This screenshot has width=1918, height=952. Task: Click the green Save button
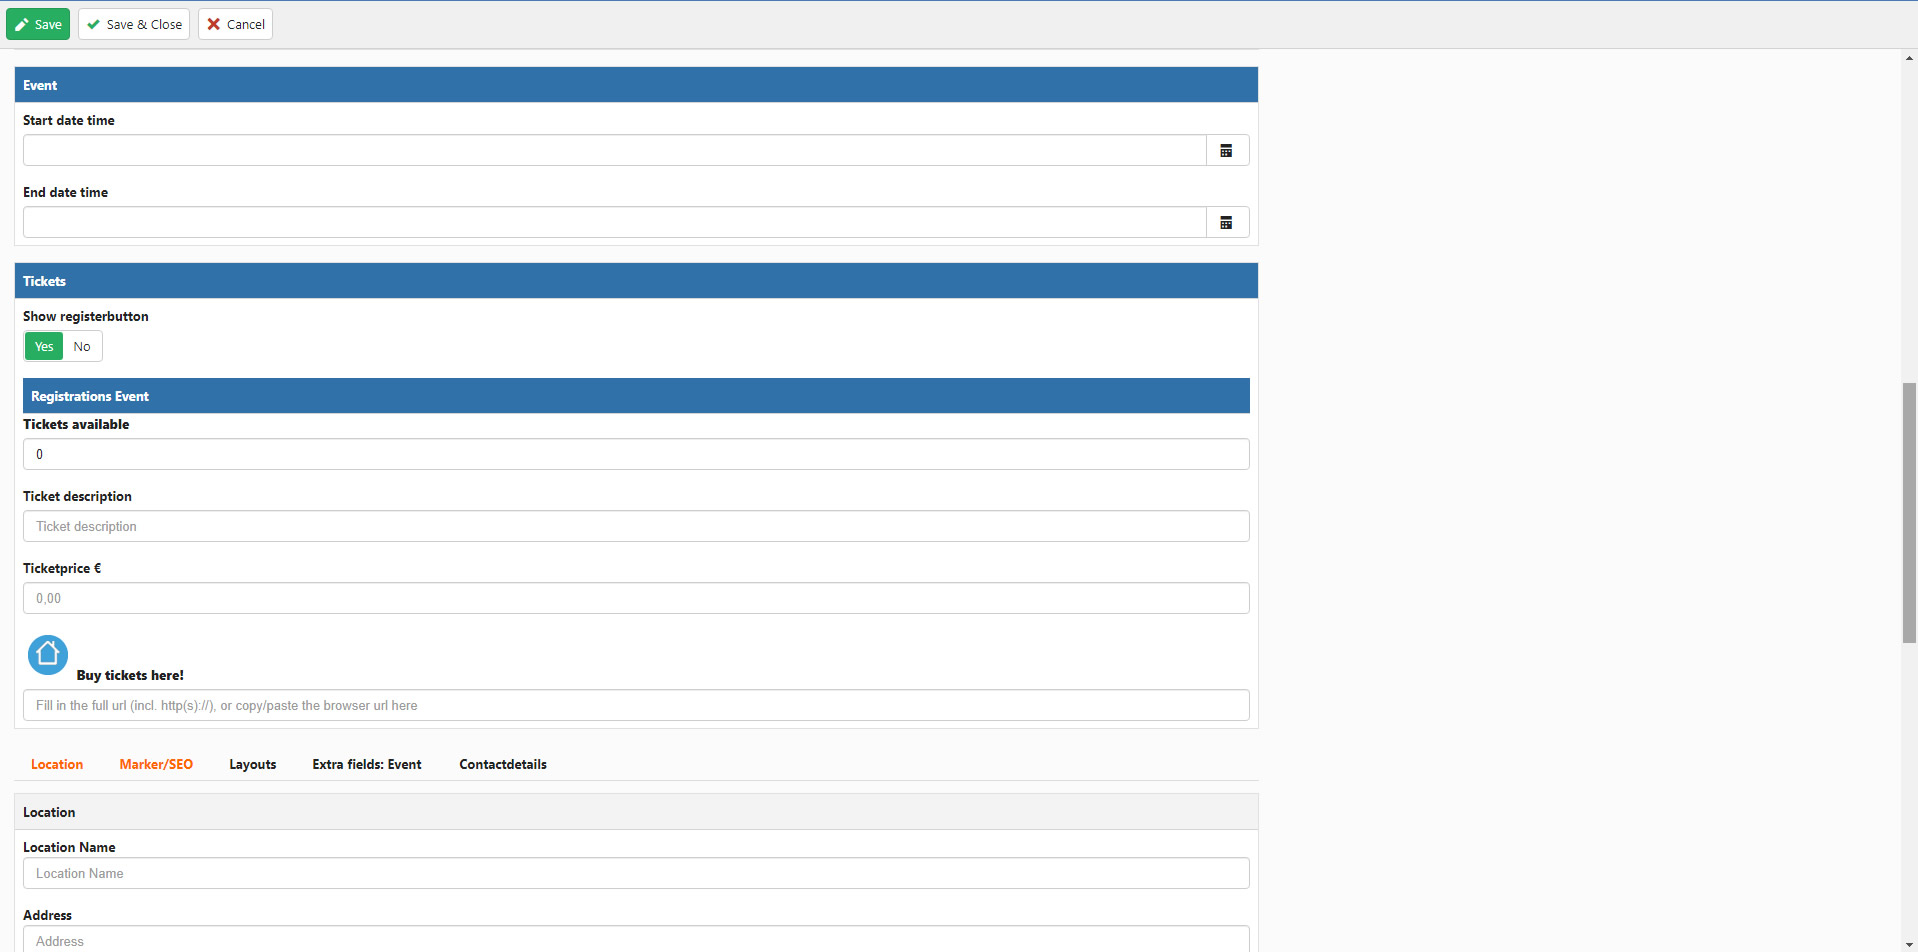tap(38, 24)
